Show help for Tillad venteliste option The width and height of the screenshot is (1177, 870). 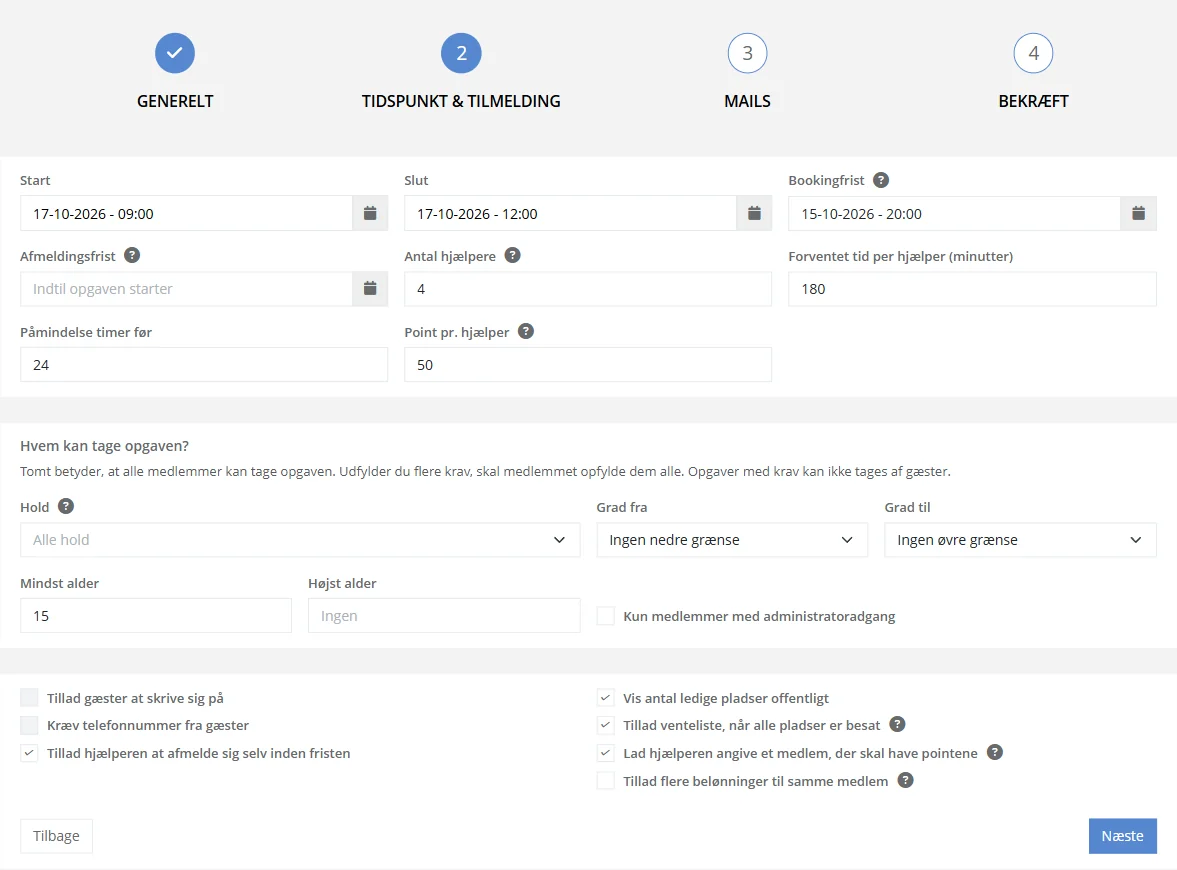pyautogui.click(x=897, y=724)
